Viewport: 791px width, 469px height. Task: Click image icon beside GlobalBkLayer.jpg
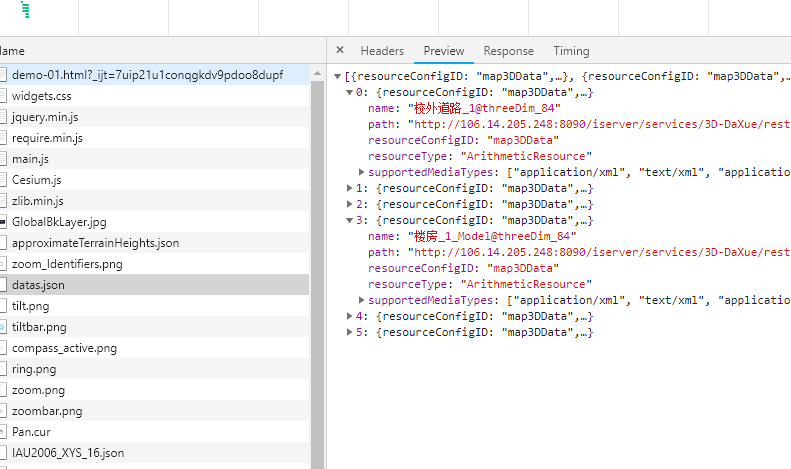coord(3,222)
